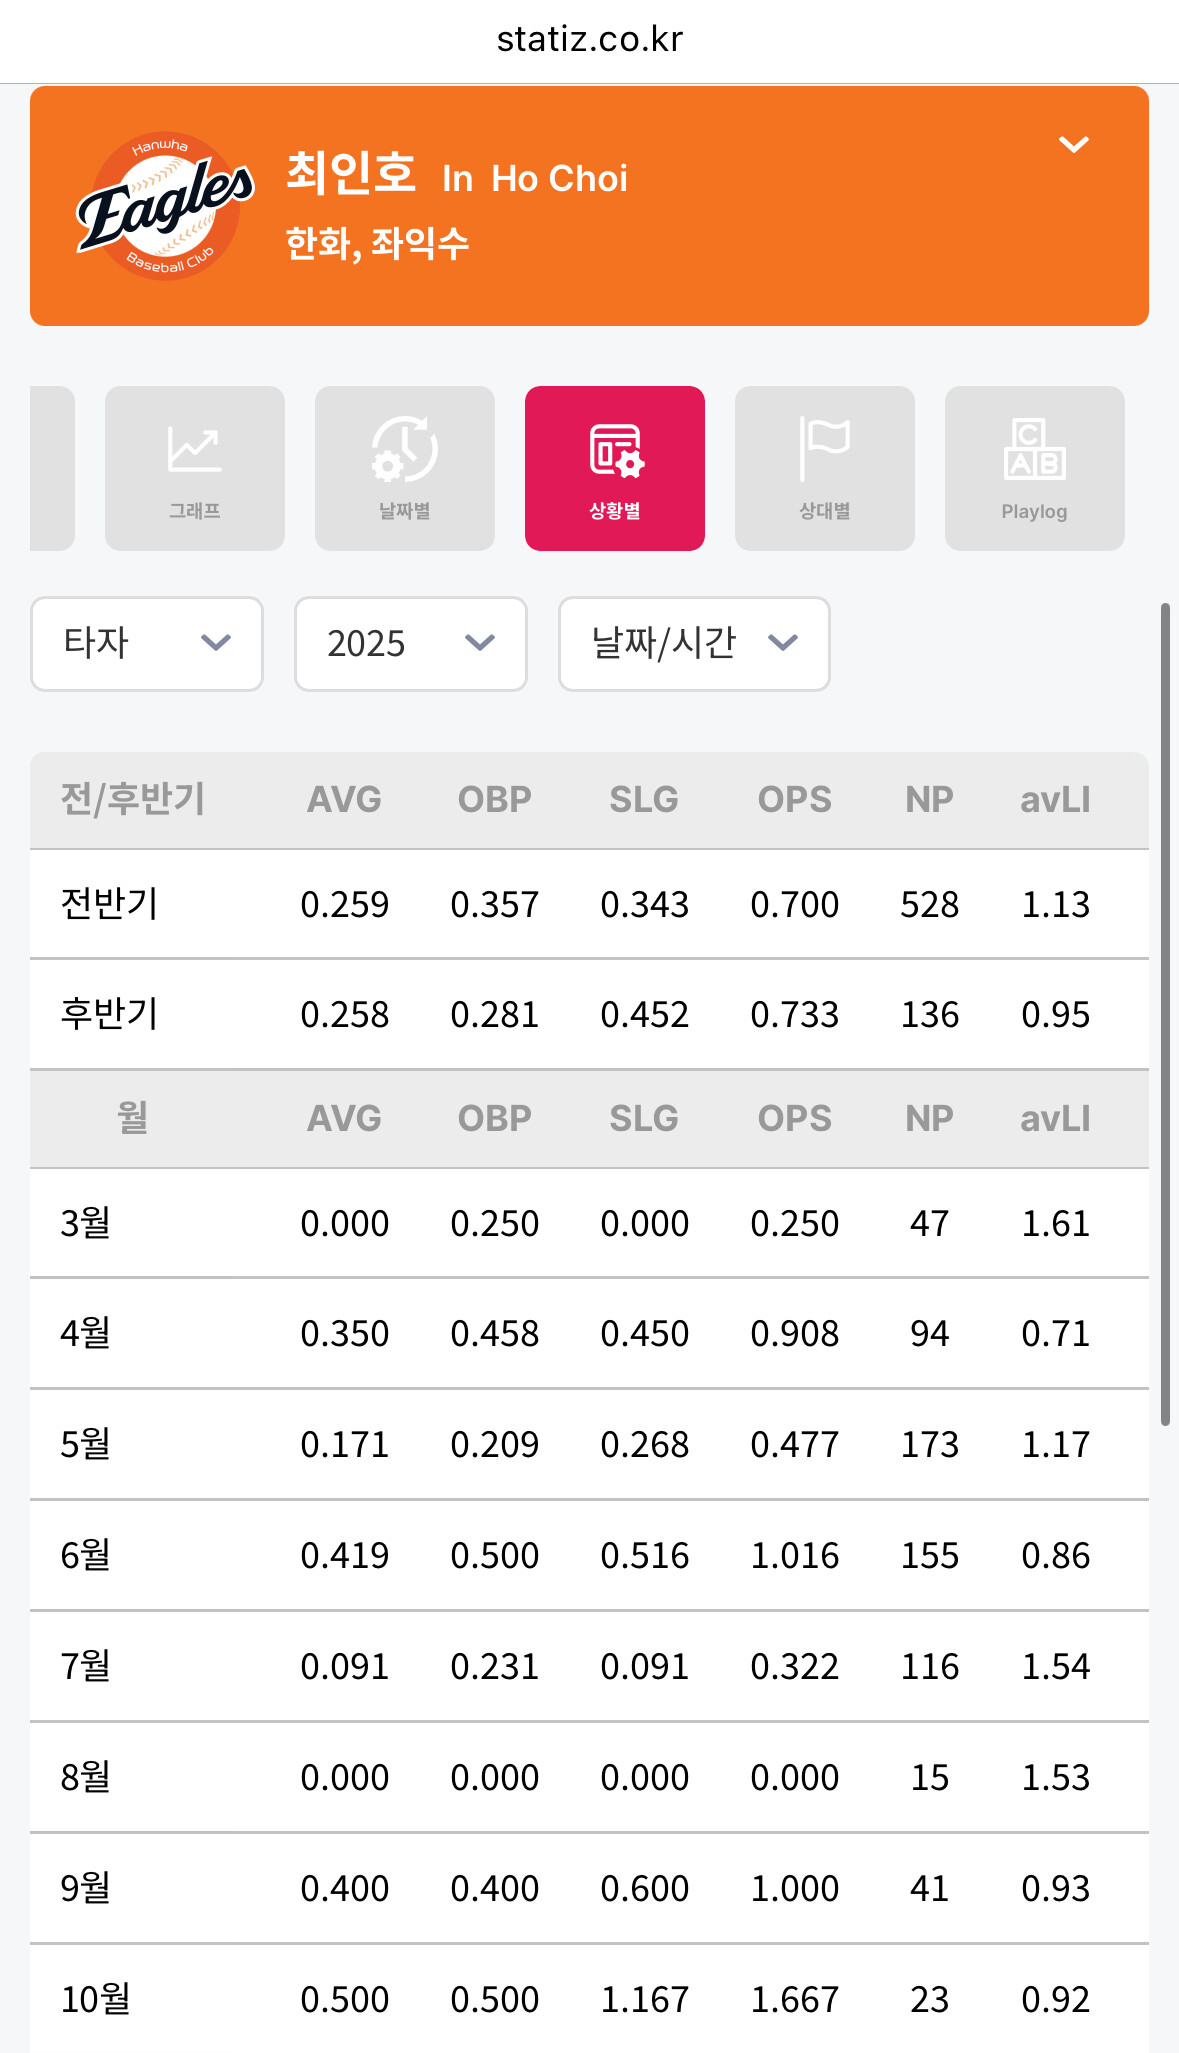Click the partially visible leftmost tab
Image resolution: width=1179 pixels, height=2053 pixels.
pos(51,468)
